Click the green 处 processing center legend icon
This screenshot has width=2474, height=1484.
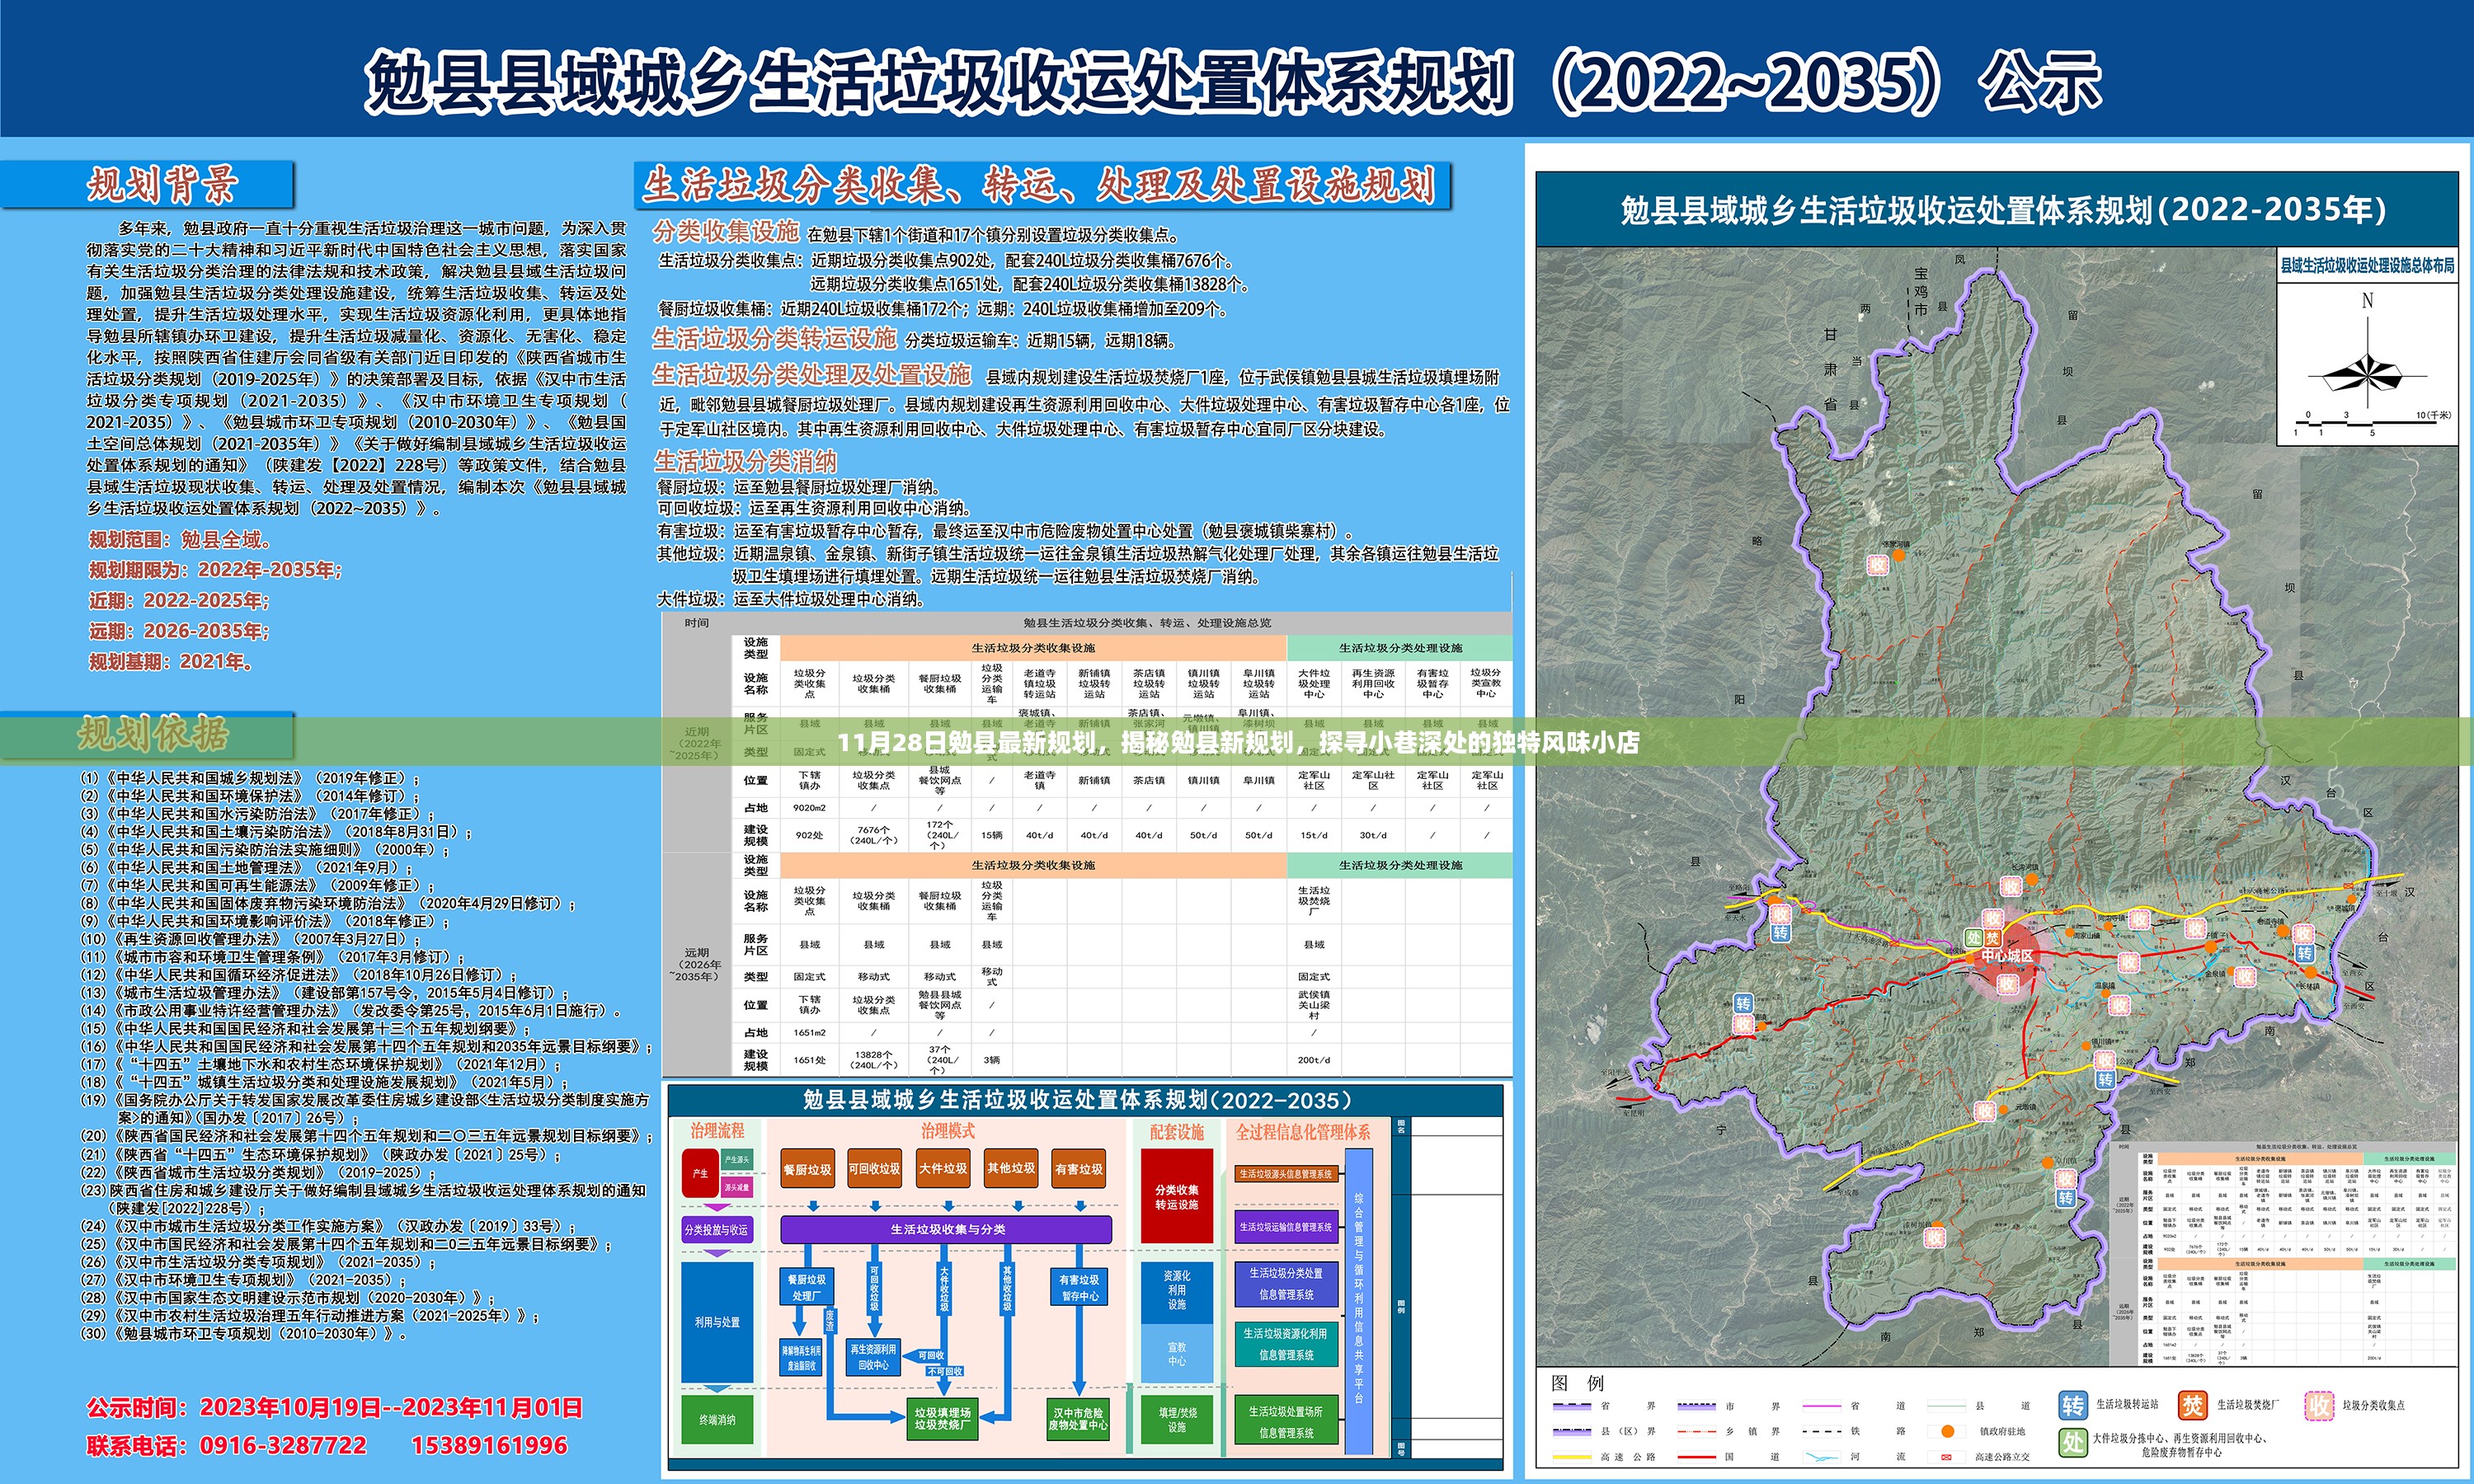point(2072,1443)
